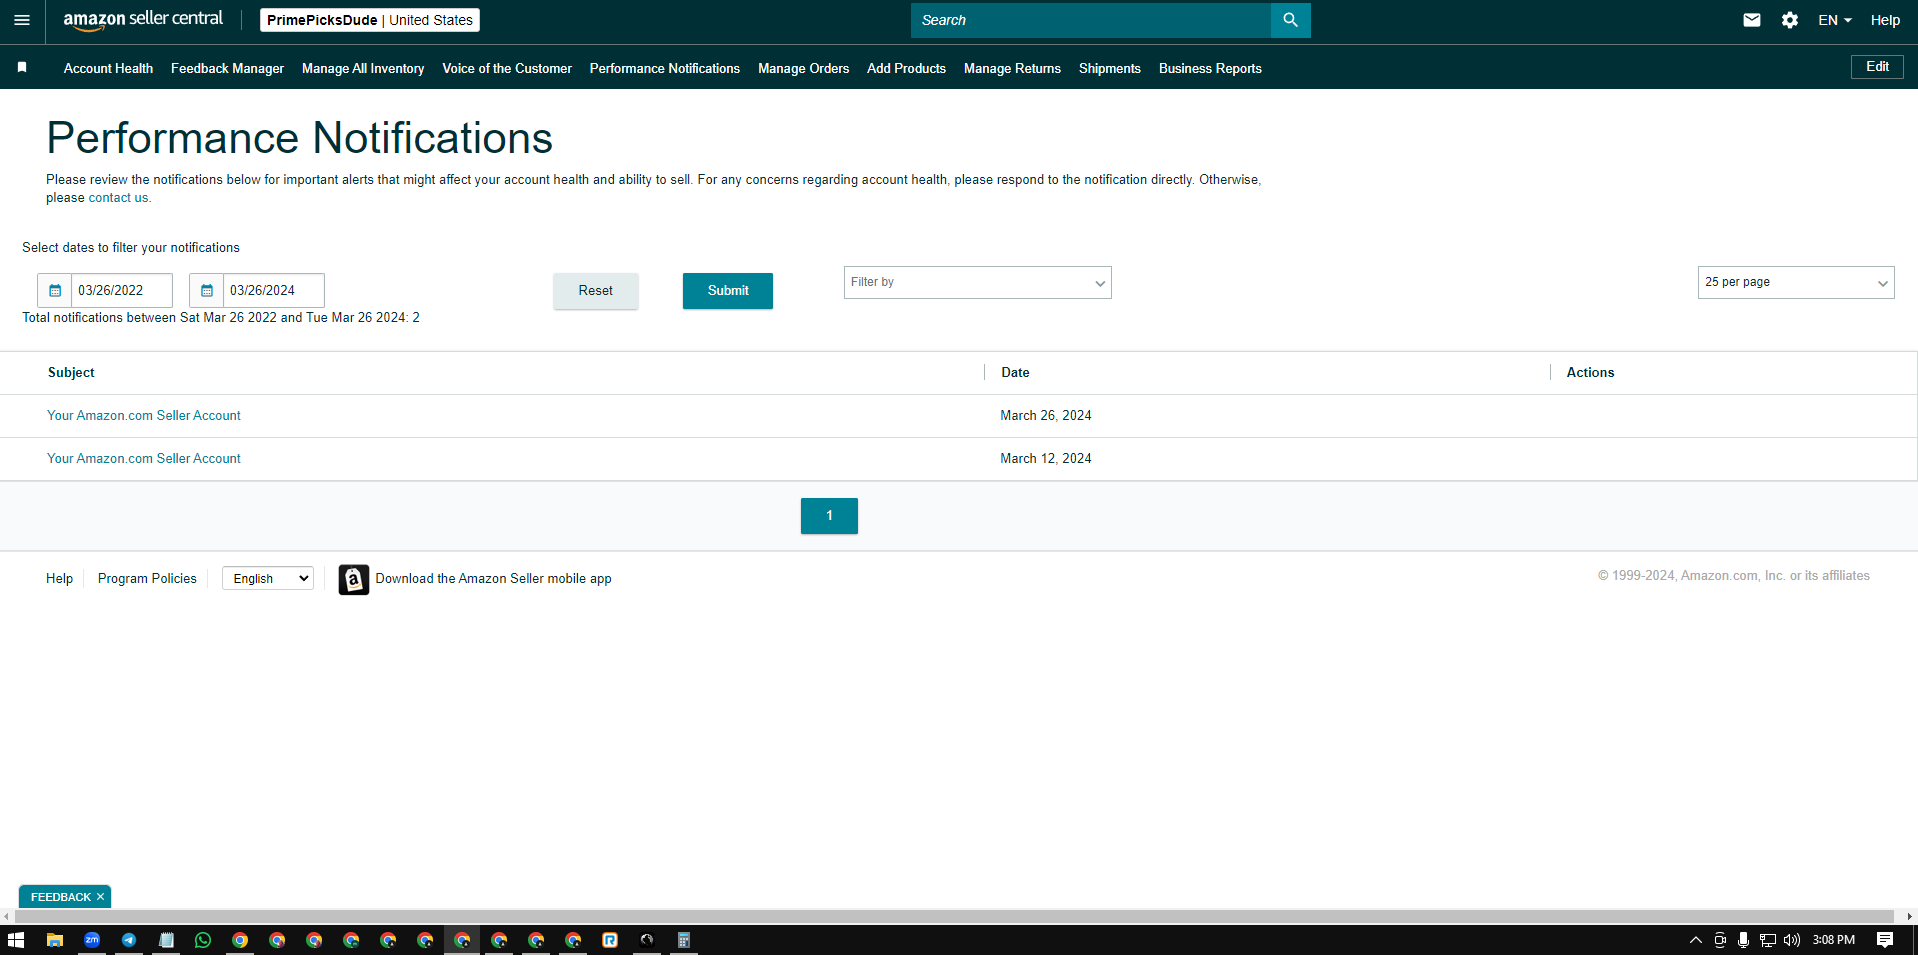Click the Help link beside Program Policies
Viewport: 1918px width, 955px height.
pyautogui.click(x=59, y=579)
